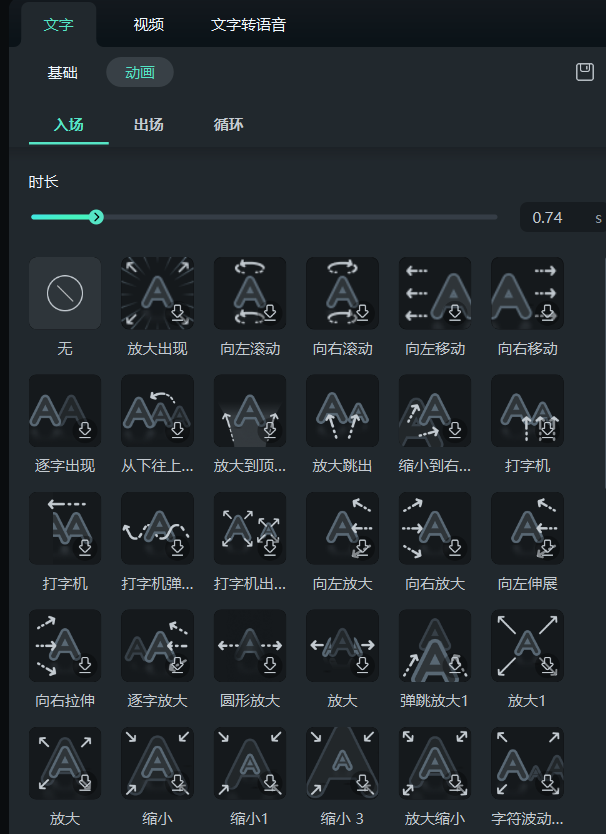Select the 向左放大 entrance animation
This screenshot has width=606, height=834.
tap(342, 528)
